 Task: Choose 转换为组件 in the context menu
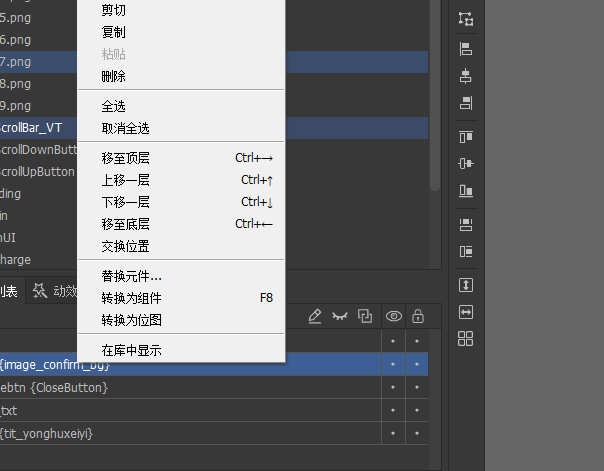click(181, 298)
